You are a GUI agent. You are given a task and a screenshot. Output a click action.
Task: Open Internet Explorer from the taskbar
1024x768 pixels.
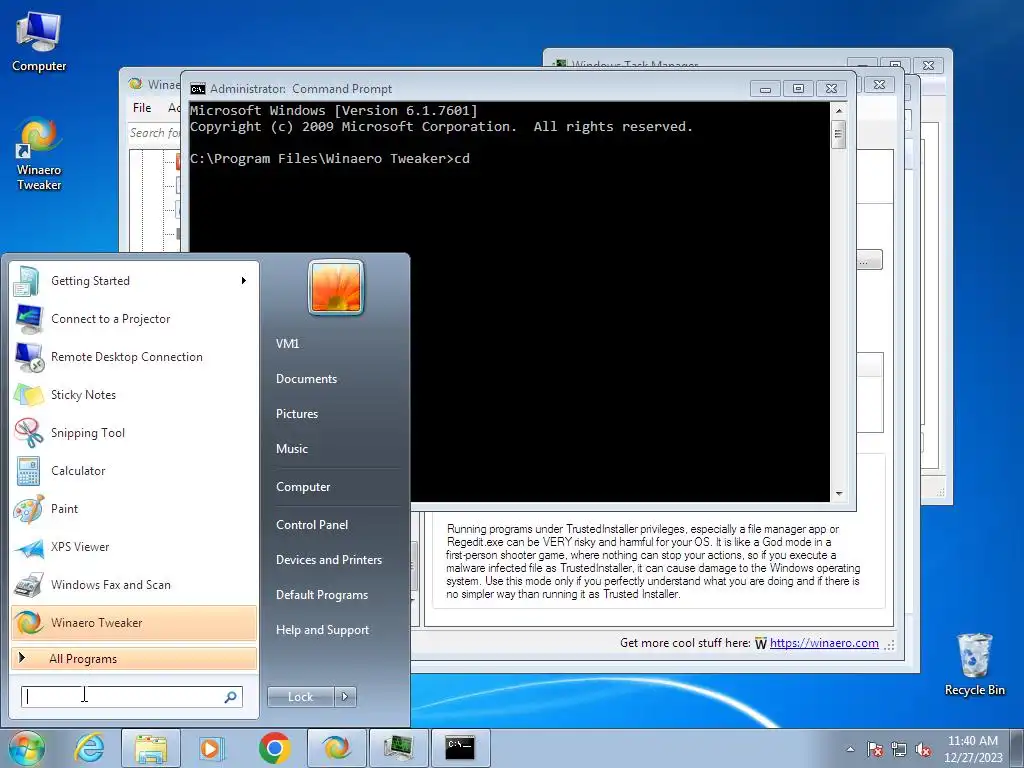89,748
